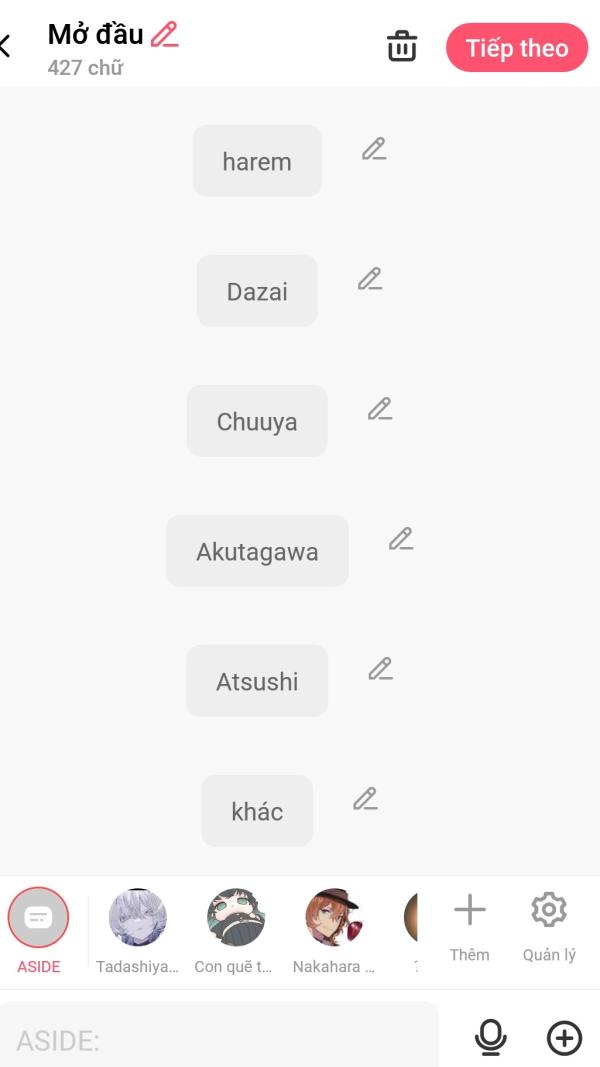The image size is (600, 1067).
Task: Add a character with Thêm plus icon
Action: pyautogui.click(x=469, y=927)
